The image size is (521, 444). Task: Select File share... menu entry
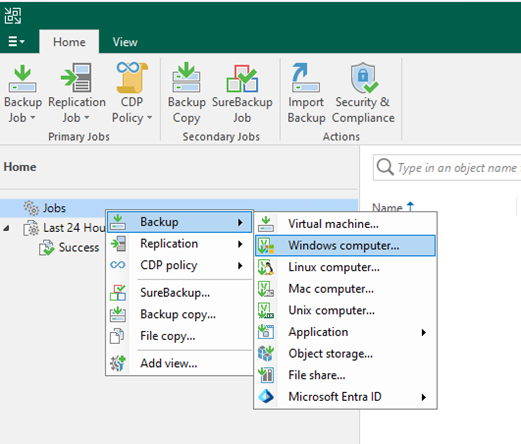(x=345, y=375)
